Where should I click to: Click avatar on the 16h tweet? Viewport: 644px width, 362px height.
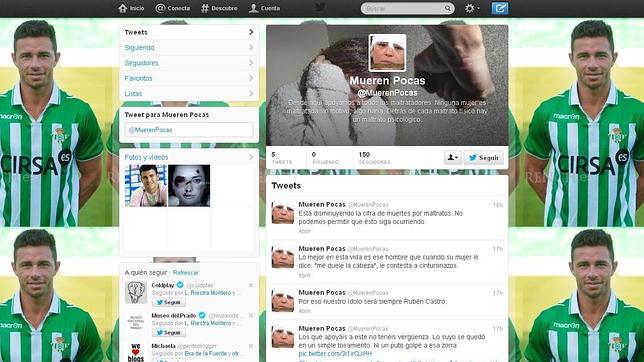click(283, 213)
